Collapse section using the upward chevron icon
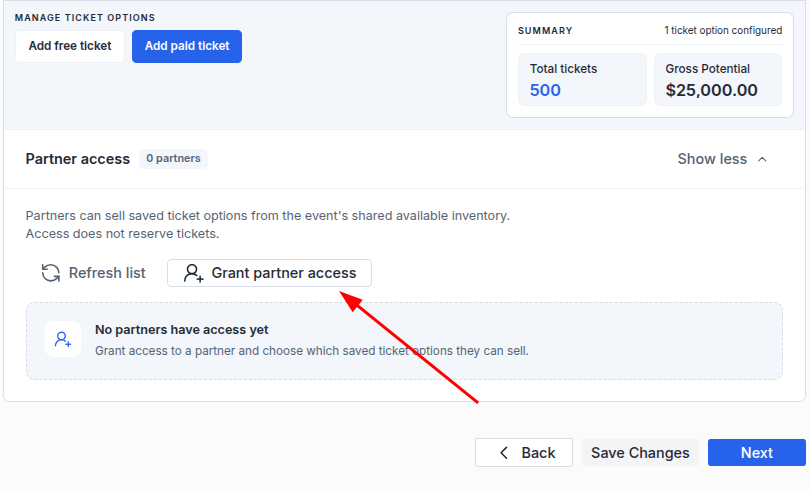810x492 pixels. pos(762,159)
